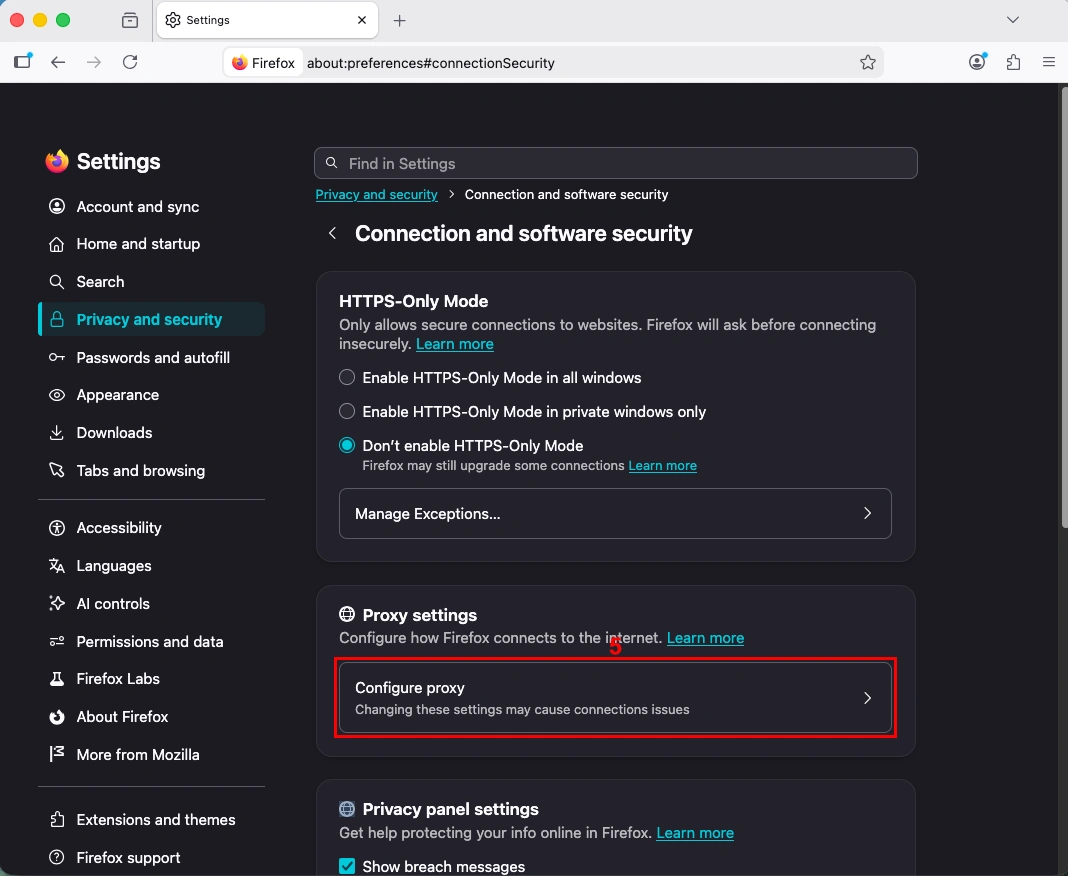The height and width of the screenshot is (876, 1068).
Task: Open the Configure proxy button
Action: [x=615, y=698]
